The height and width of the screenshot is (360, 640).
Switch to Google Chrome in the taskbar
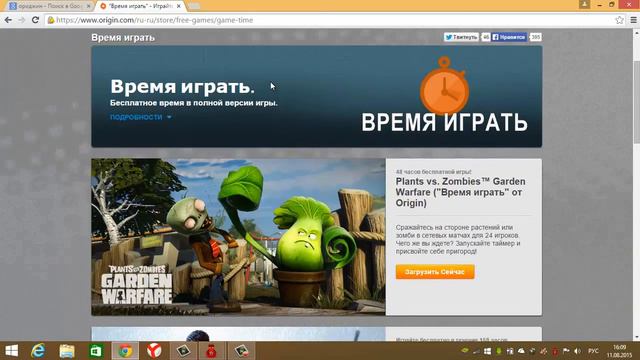pos(125,351)
